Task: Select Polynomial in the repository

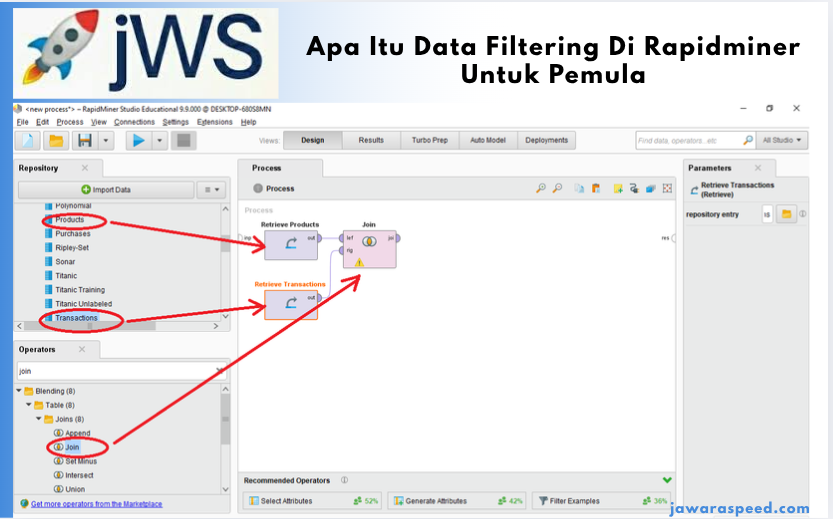Action: coord(73,206)
